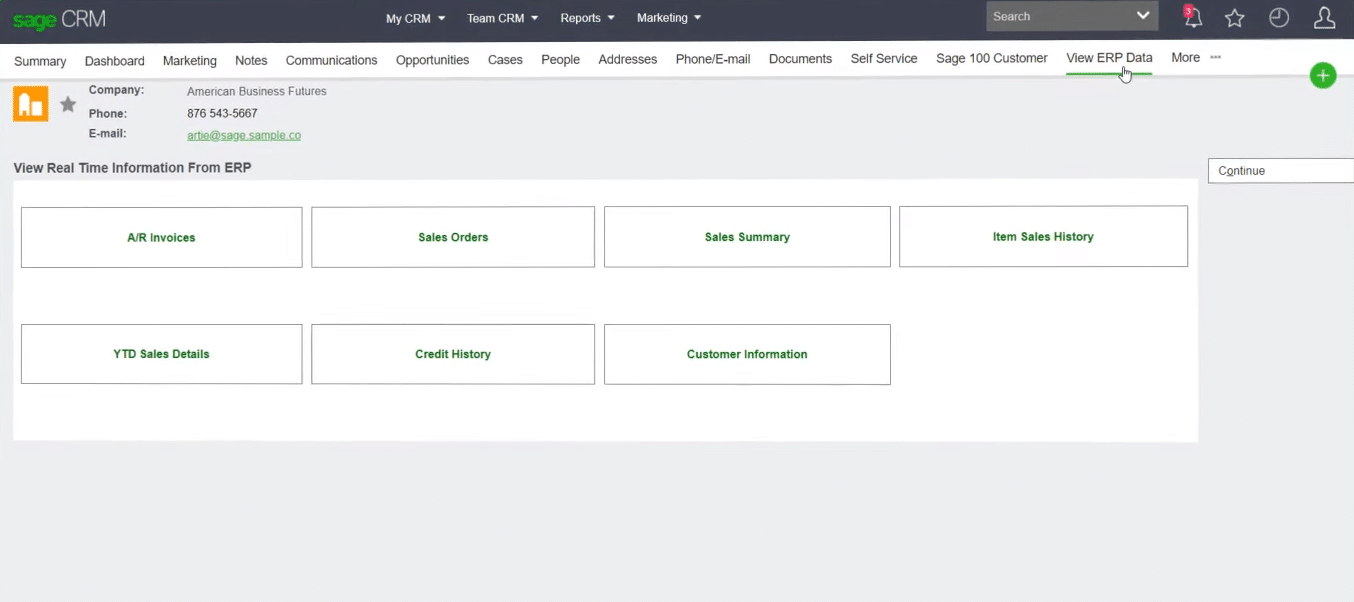The height and width of the screenshot is (602, 1354).
Task: Click the green plus New button
Action: click(x=1323, y=75)
